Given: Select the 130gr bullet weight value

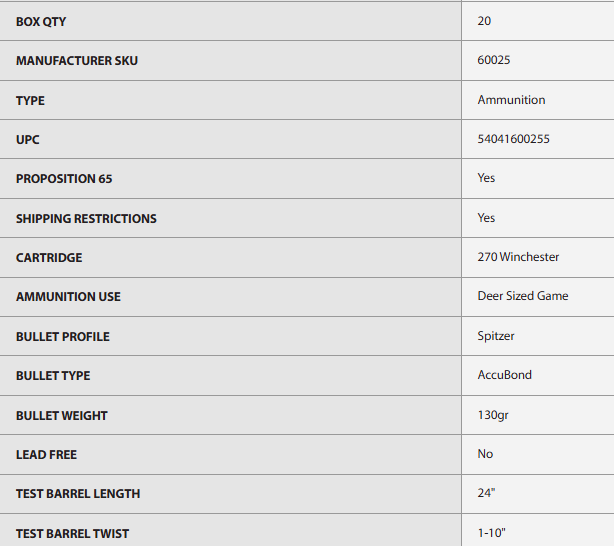Looking at the screenshot, I should (x=495, y=415).
